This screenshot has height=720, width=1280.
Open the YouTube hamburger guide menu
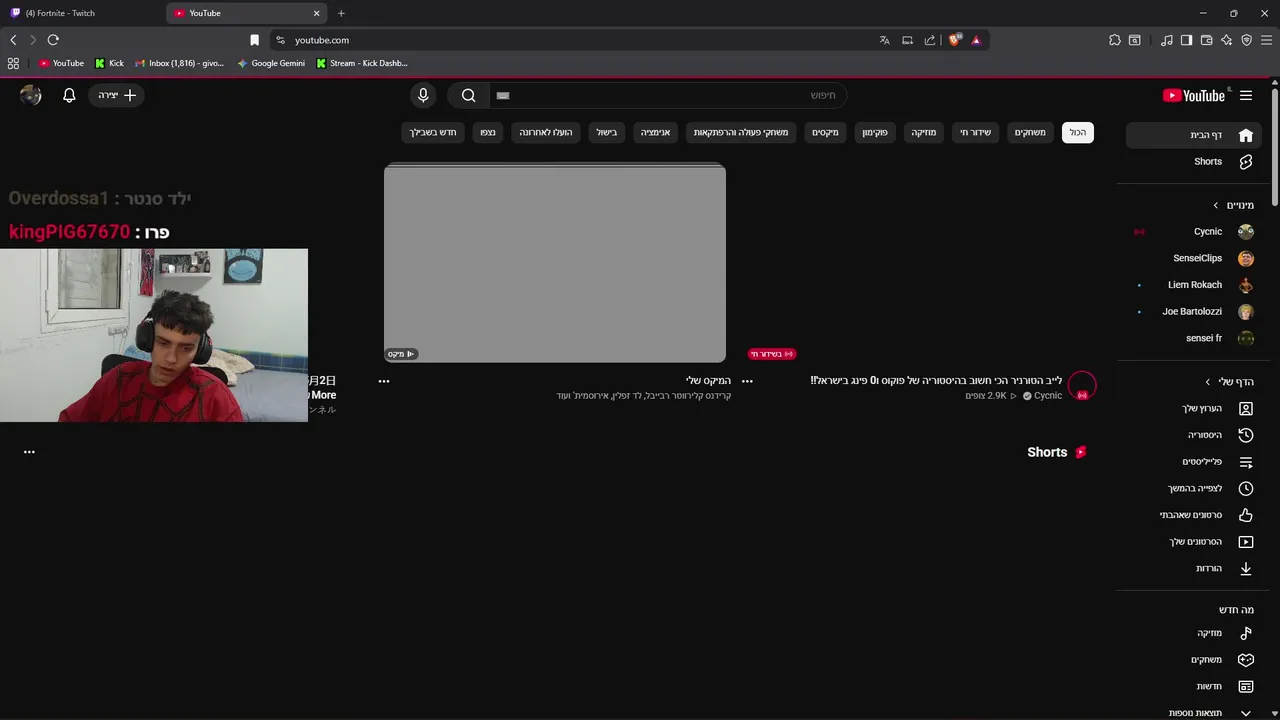1246,95
